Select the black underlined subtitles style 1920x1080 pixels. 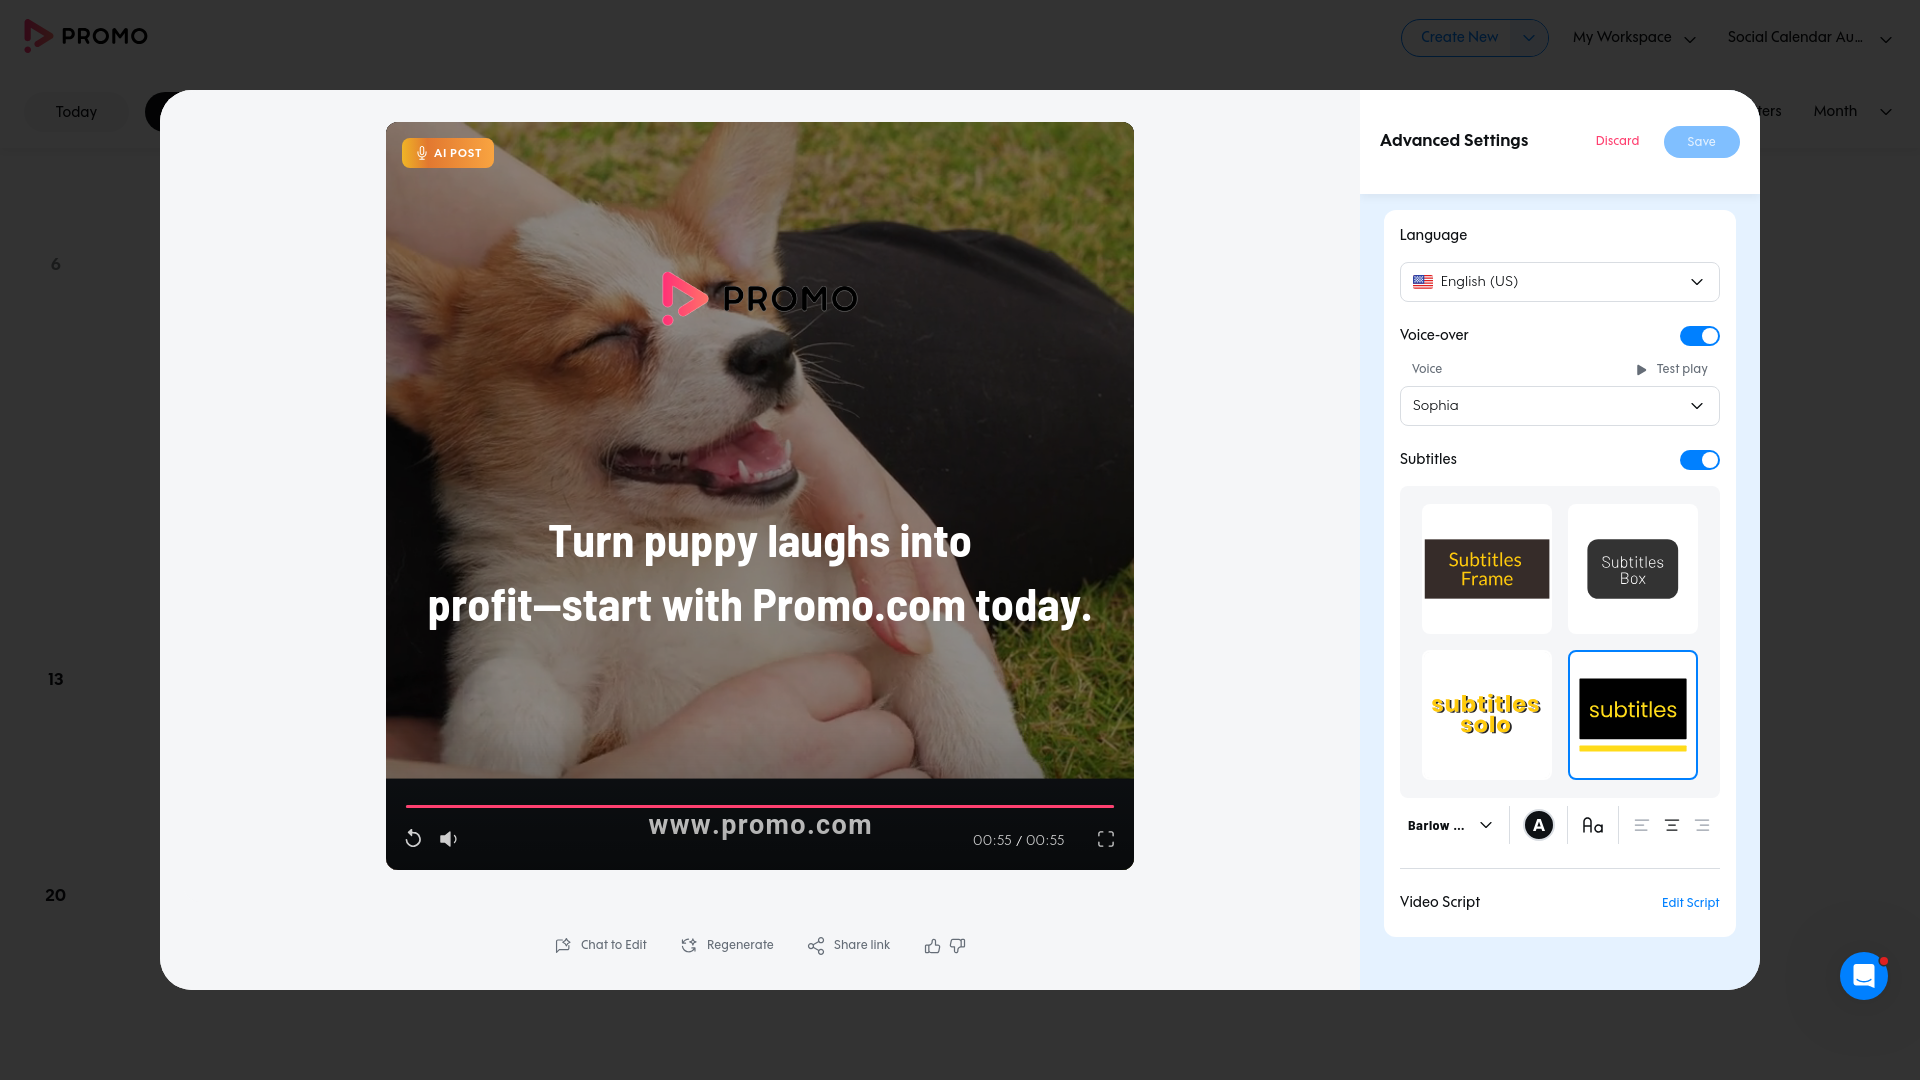pos(1633,715)
